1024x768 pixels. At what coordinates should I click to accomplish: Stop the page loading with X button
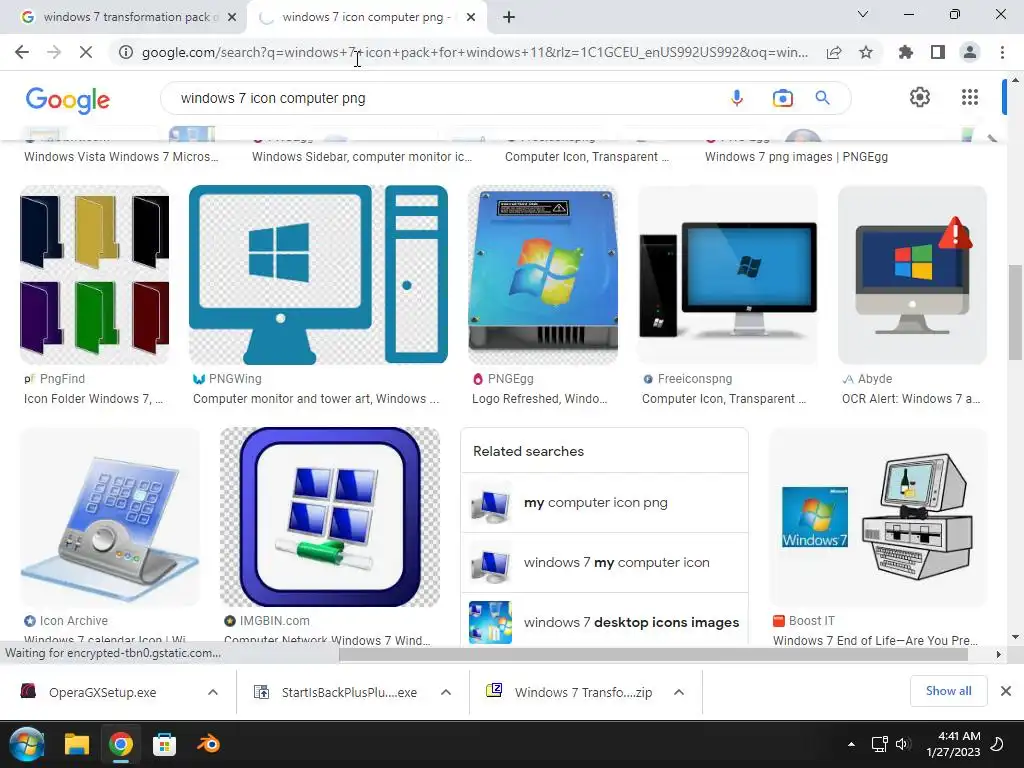86,52
